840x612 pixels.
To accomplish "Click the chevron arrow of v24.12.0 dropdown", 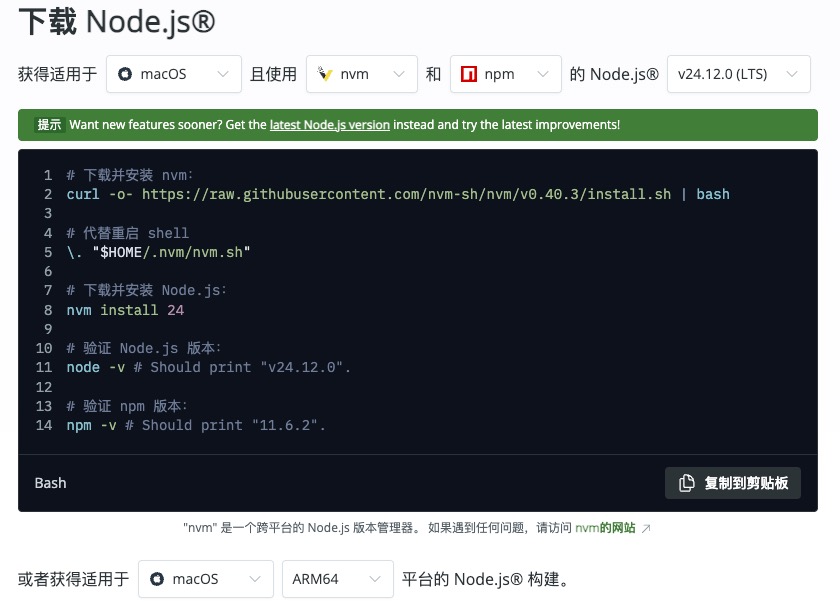I will pyautogui.click(x=792, y=74).
